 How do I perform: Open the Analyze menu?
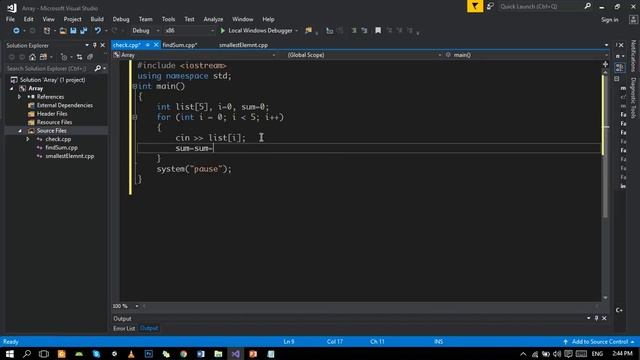point(213,19)
